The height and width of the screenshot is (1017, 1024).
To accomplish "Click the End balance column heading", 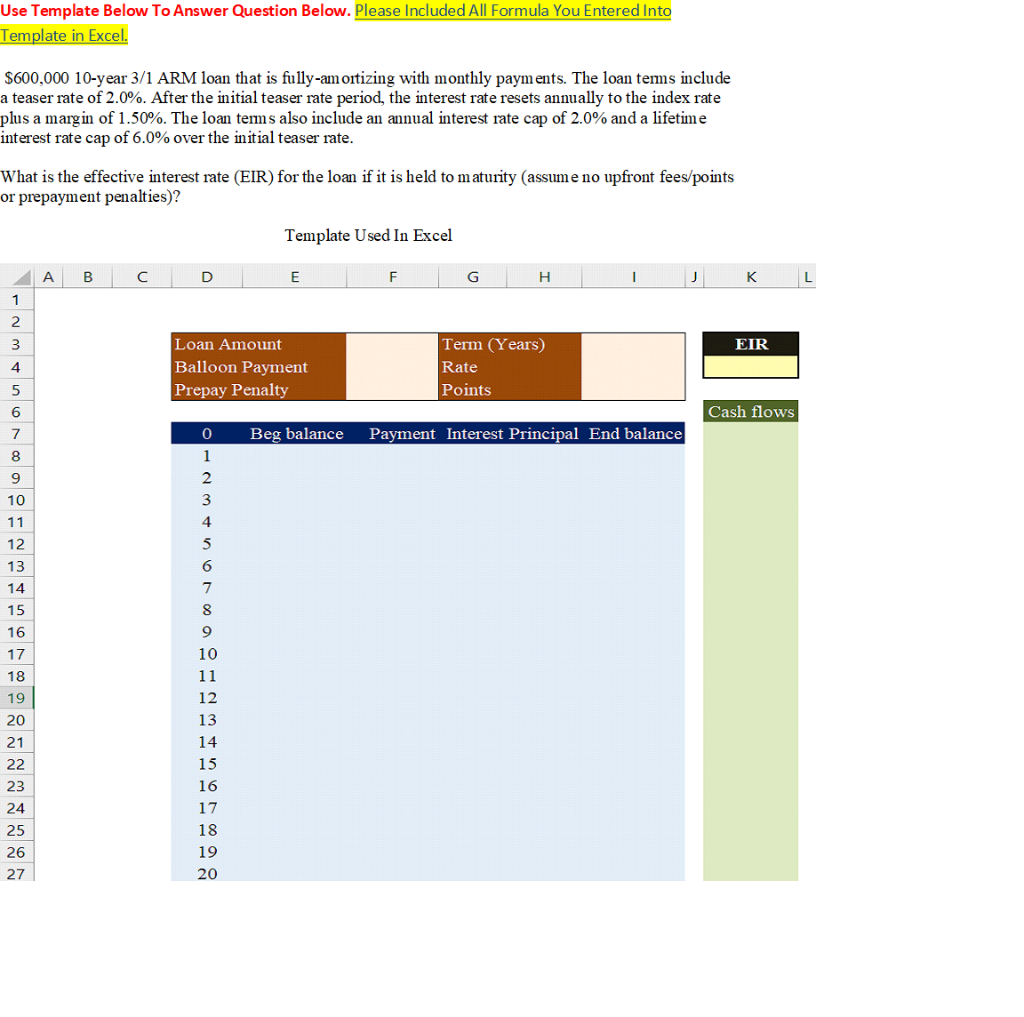I will [635, 434].
